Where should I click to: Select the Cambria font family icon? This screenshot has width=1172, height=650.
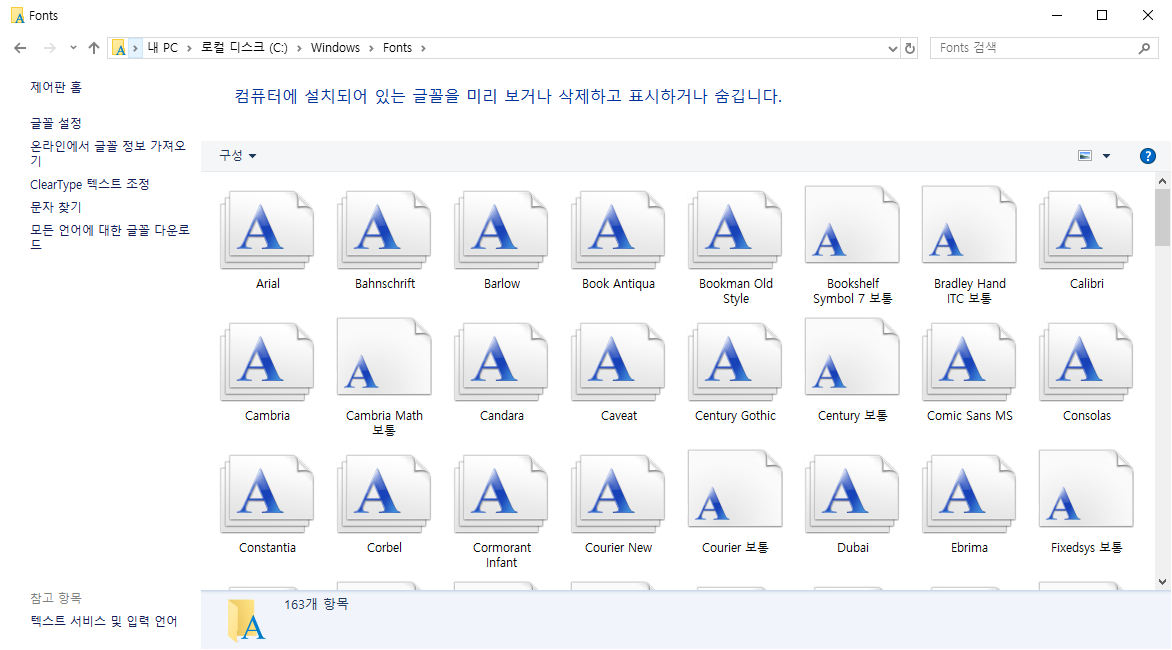point(267,363)
